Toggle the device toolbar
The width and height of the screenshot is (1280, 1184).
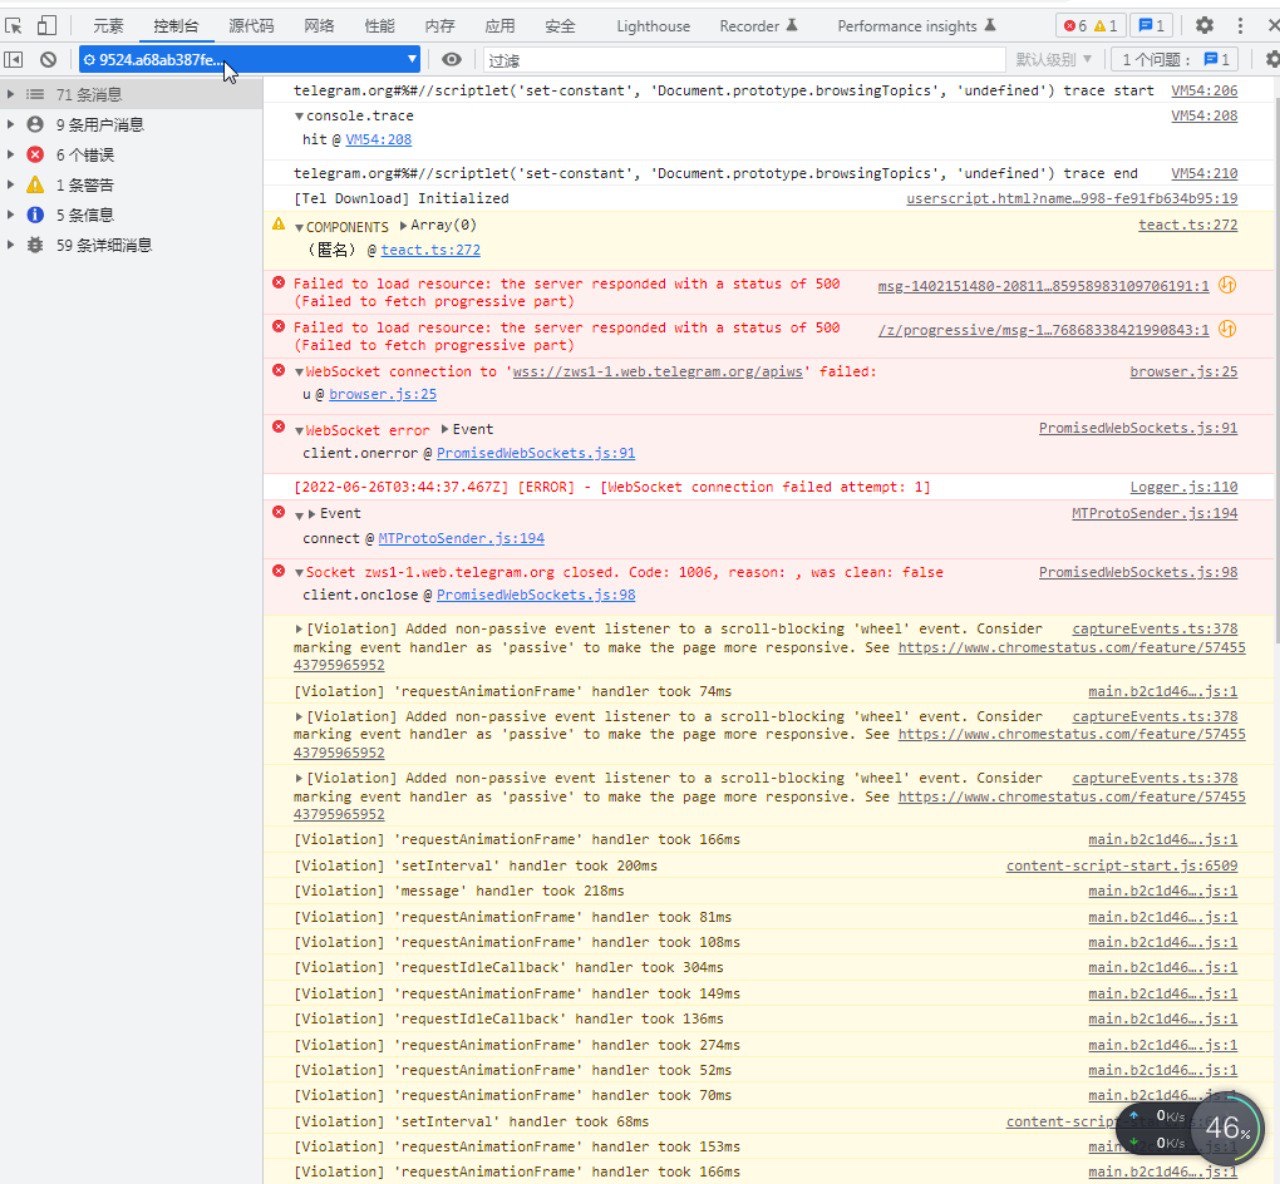click(x=45, y=25)
